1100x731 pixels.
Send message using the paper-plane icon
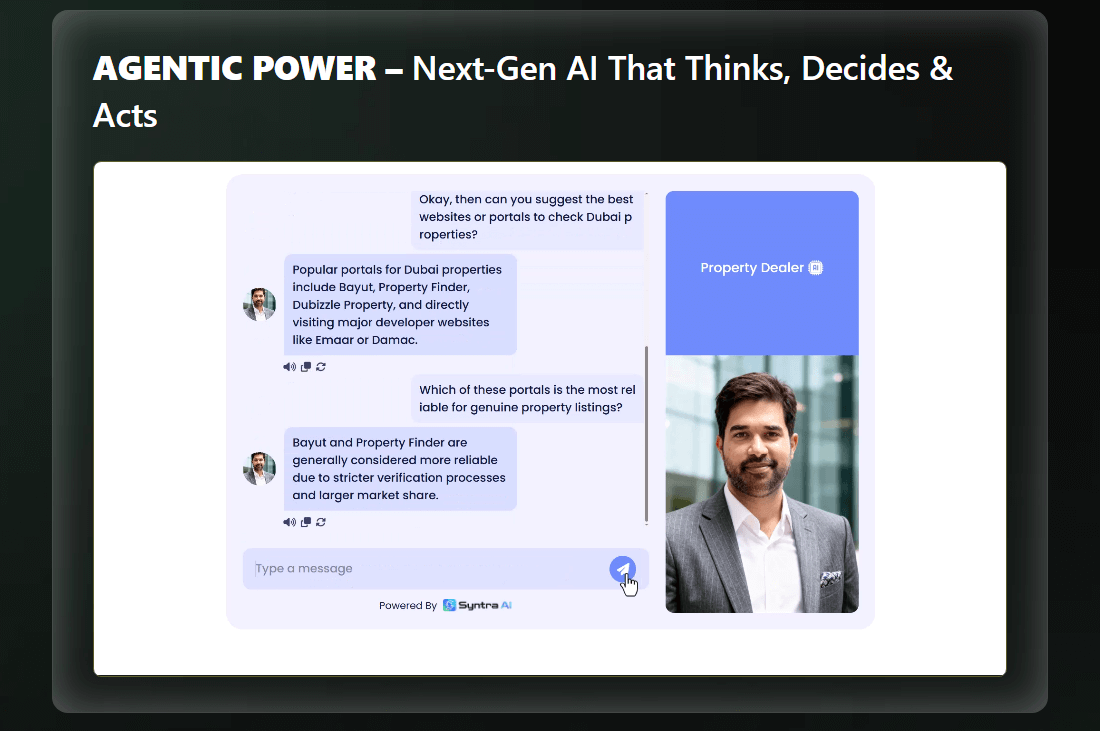click(x=623, y=568)
